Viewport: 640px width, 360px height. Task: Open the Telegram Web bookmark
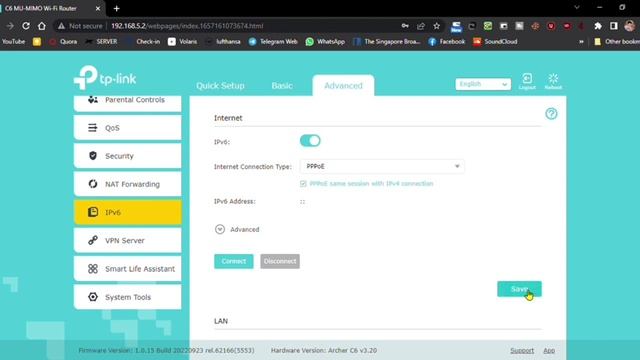tap(273, 42)
